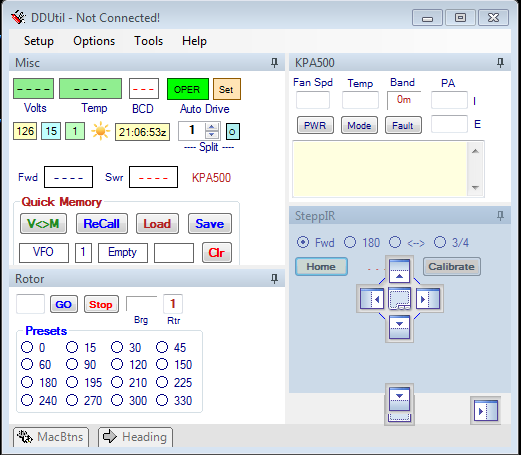521x455 pixels.
Task: Click the Load button
Action: (157, 223)
